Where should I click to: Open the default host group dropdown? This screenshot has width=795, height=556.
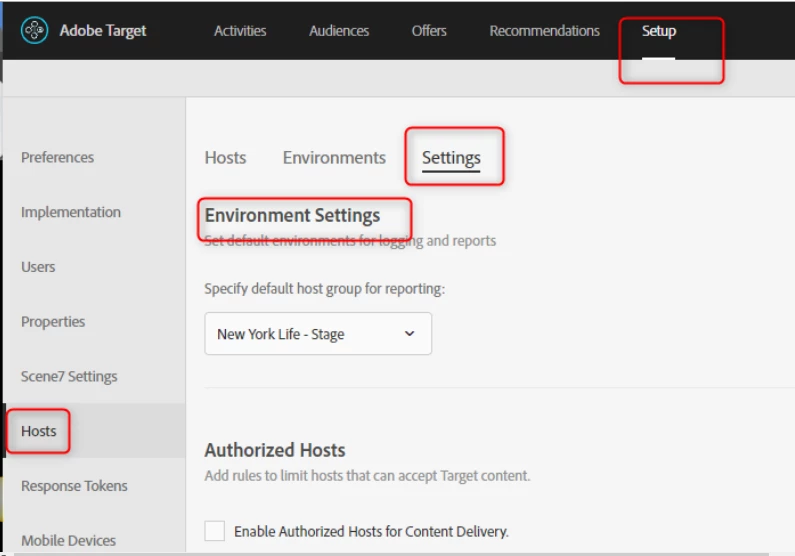pos(318,333)
